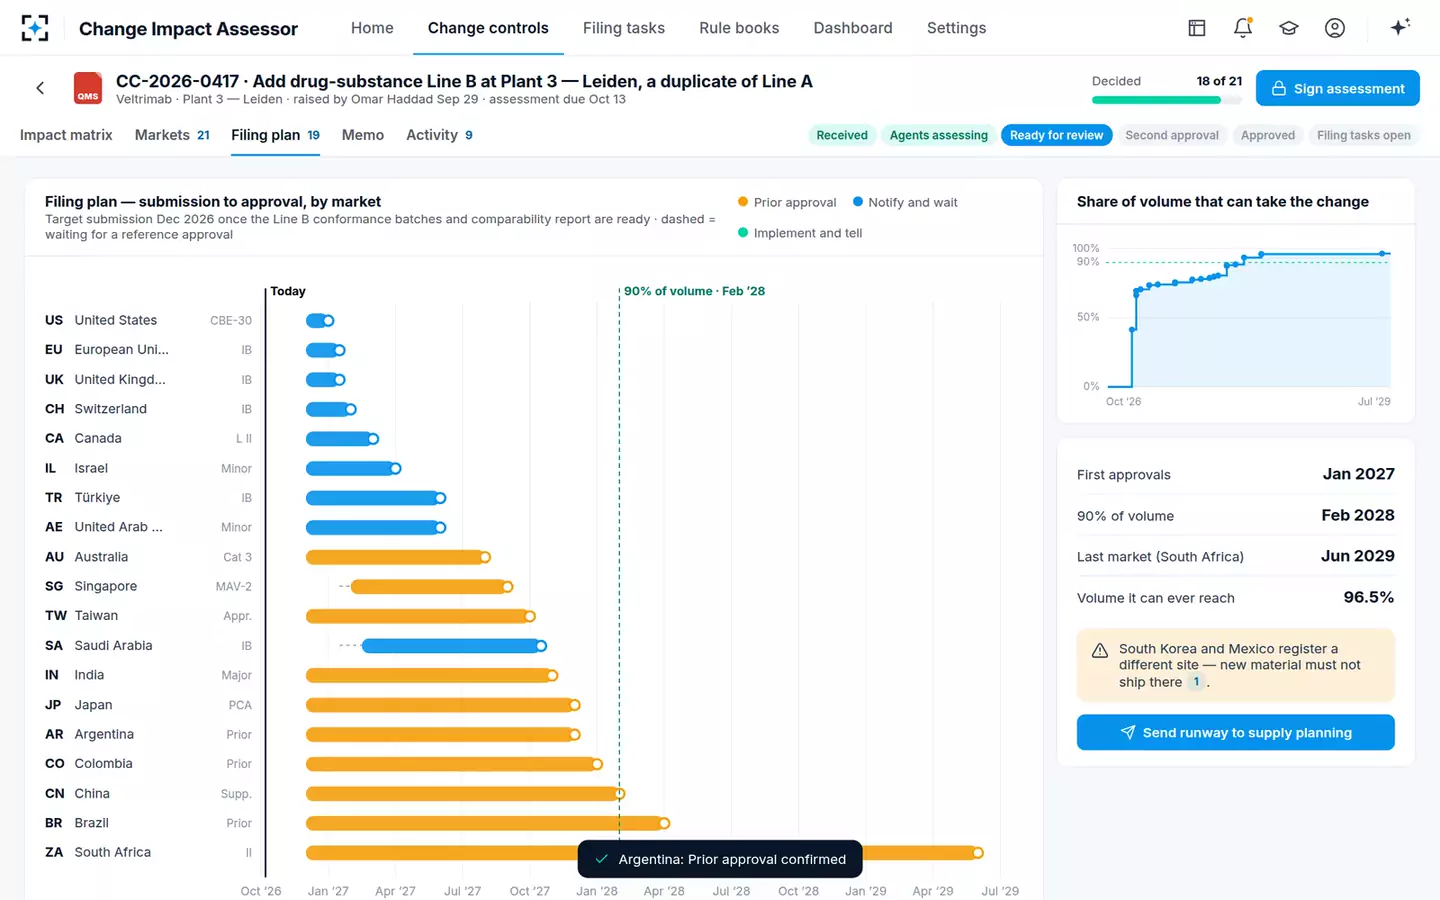Toggle the Notify and wait legend filter
Image resolution: width=1440 pixels, height=900 pixels.
tap(905, 202)
